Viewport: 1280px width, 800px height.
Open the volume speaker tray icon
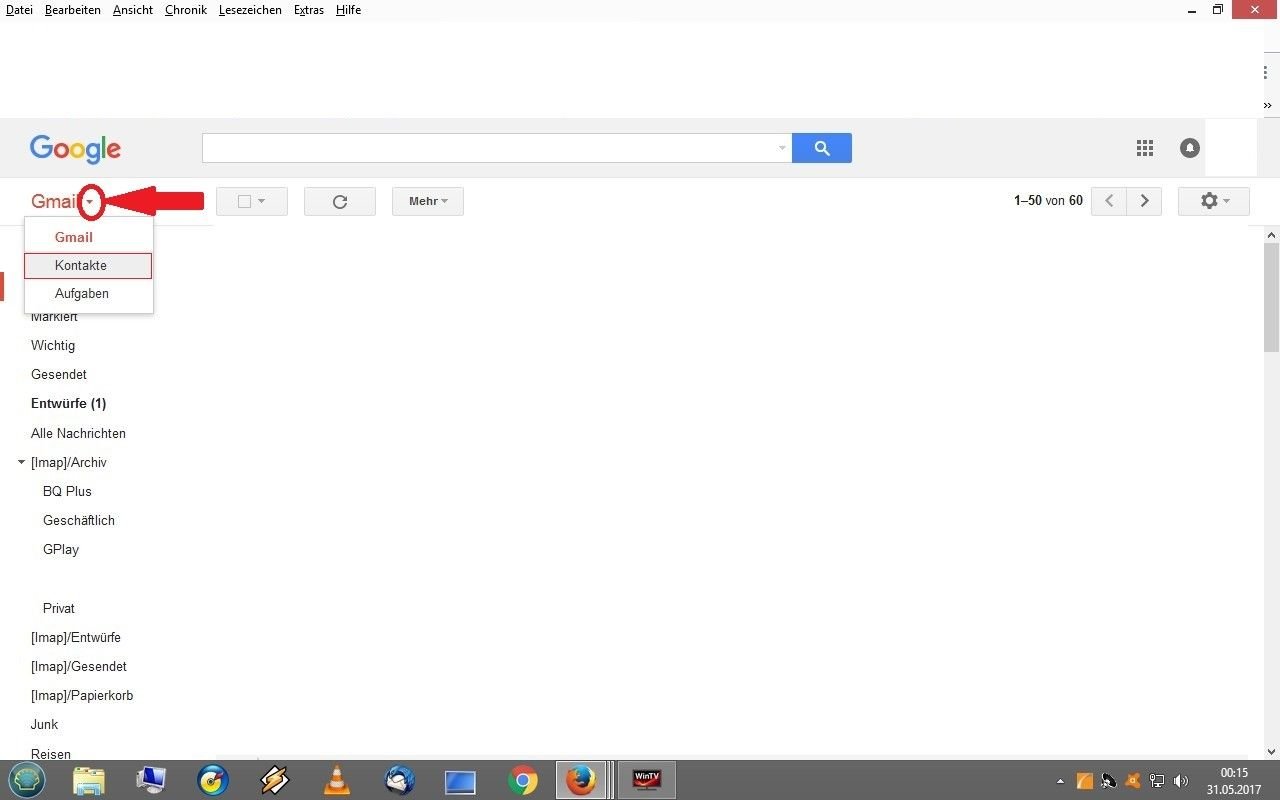1181,781
